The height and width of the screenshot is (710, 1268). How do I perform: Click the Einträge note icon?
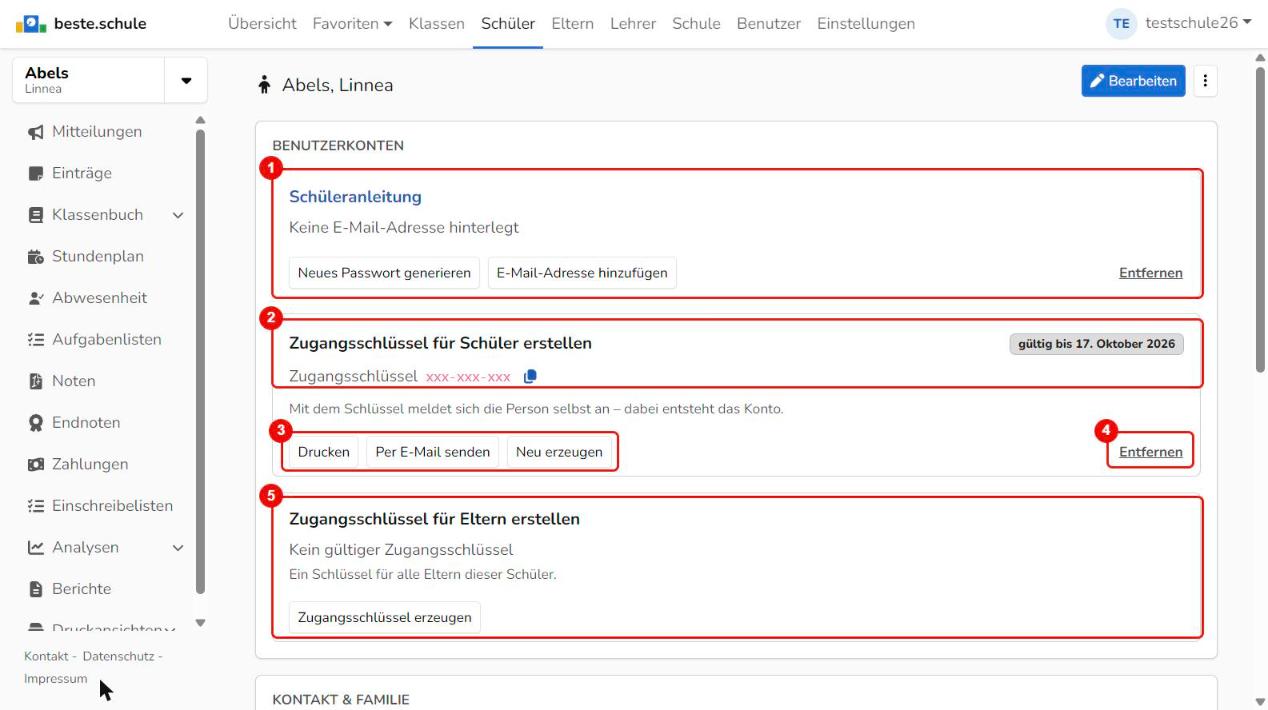34,173
